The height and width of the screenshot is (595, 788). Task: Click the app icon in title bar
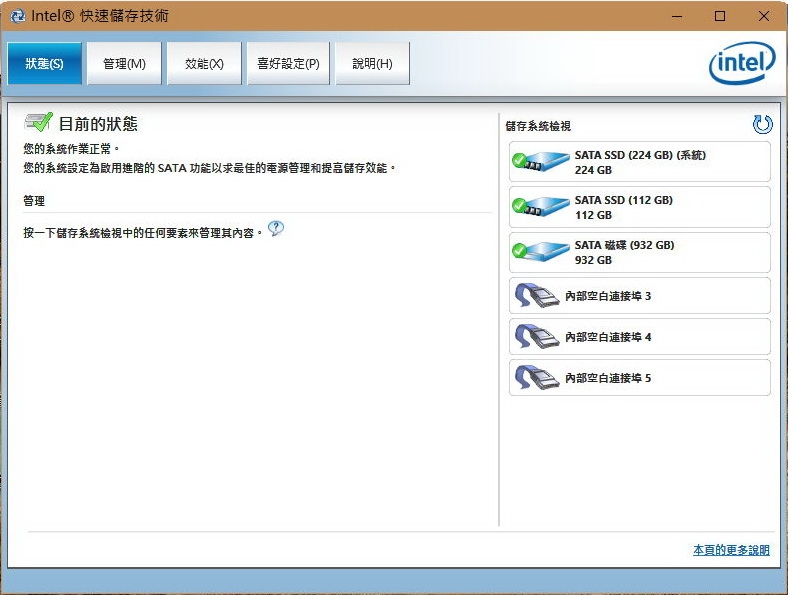coord(18,16)
